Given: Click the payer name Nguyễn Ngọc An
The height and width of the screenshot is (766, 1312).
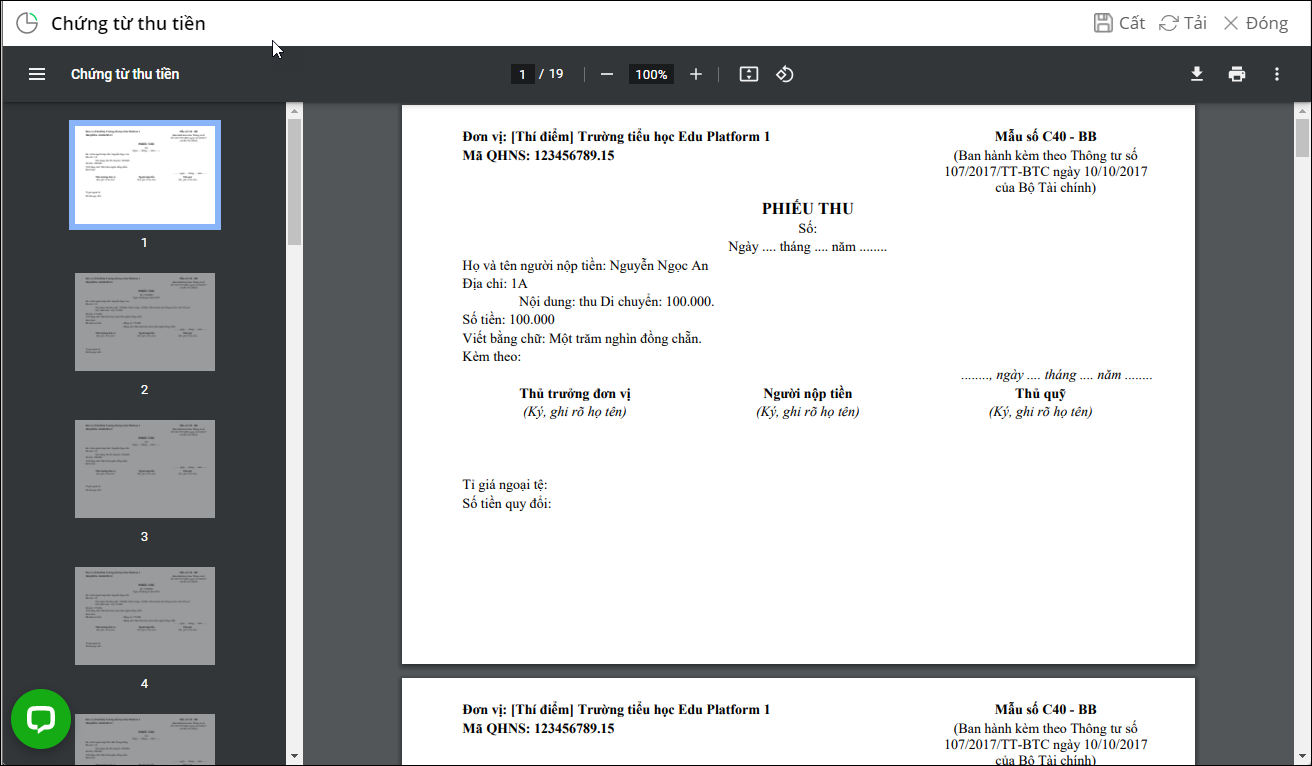Looking at the screenshot, I should (x=659, y=266).
